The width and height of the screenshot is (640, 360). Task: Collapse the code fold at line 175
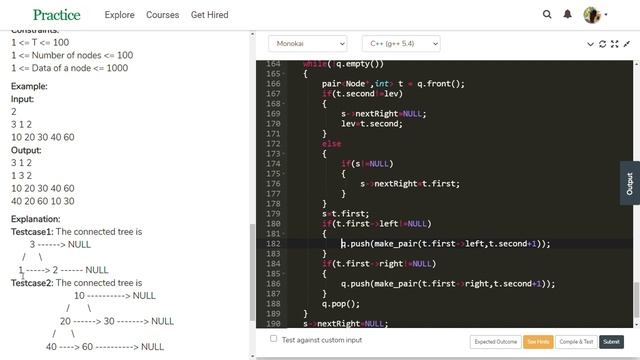tap(284, 174)
